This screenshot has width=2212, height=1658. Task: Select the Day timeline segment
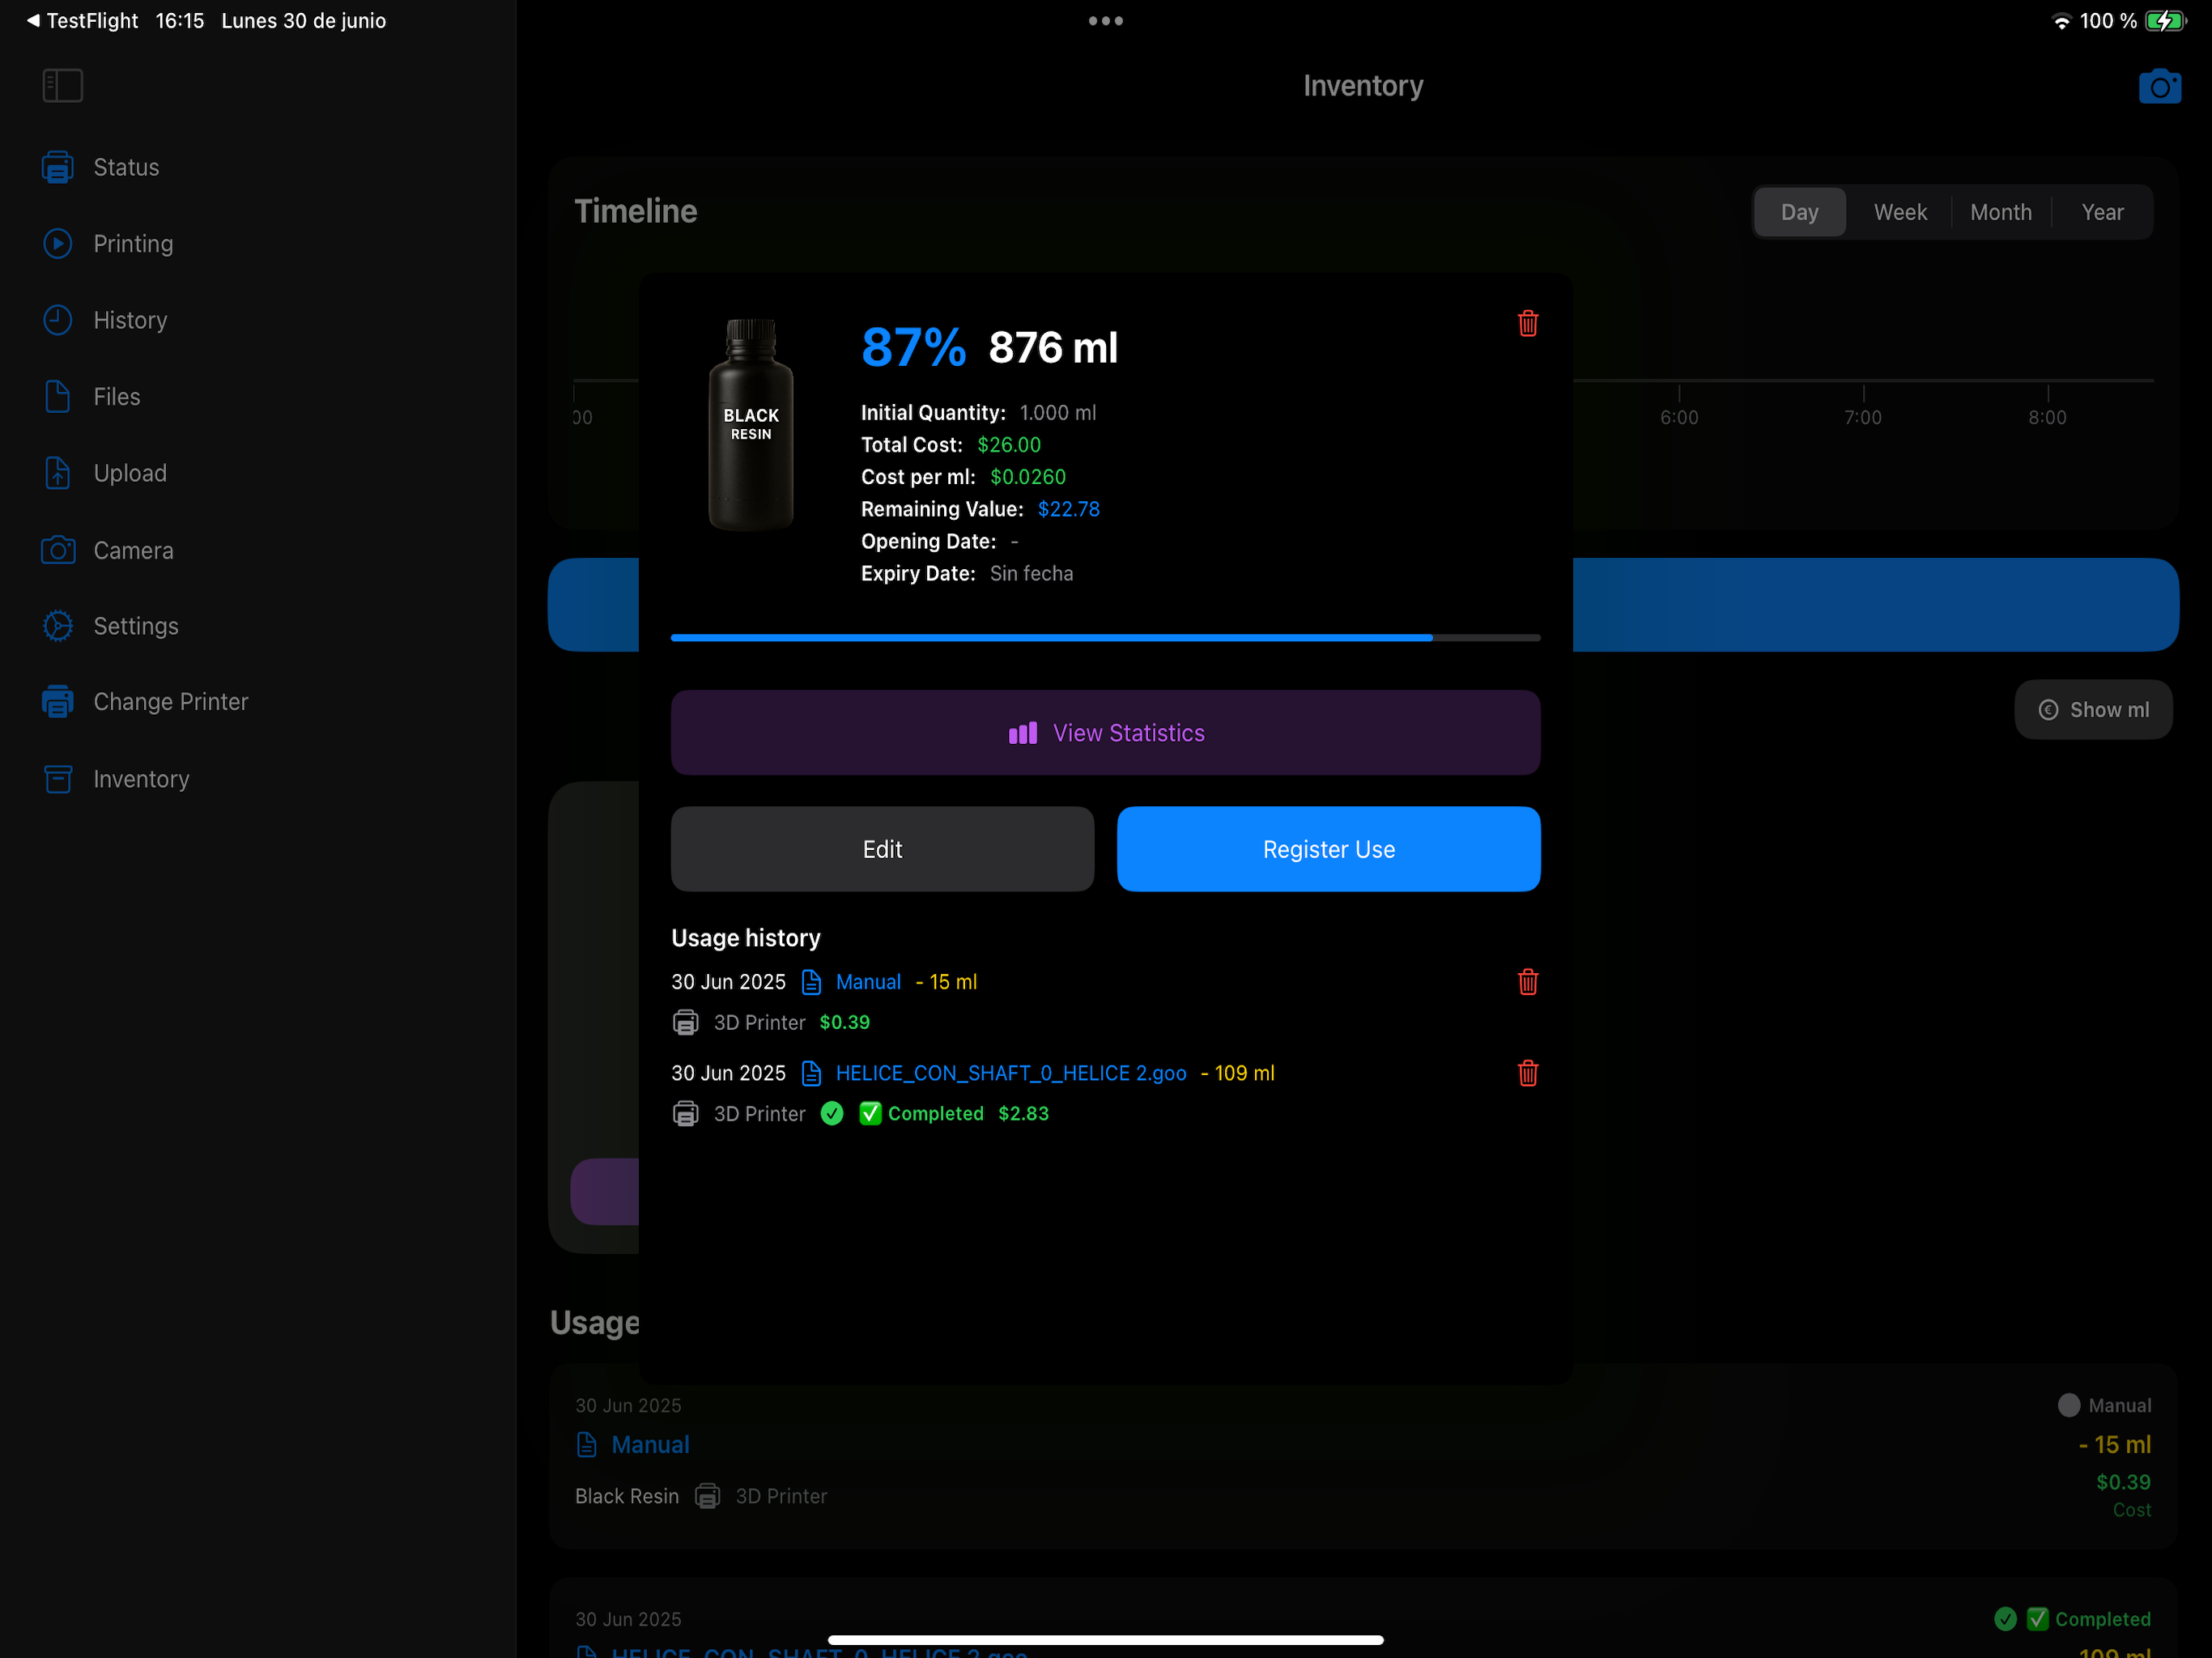[x=1799, y=212]
